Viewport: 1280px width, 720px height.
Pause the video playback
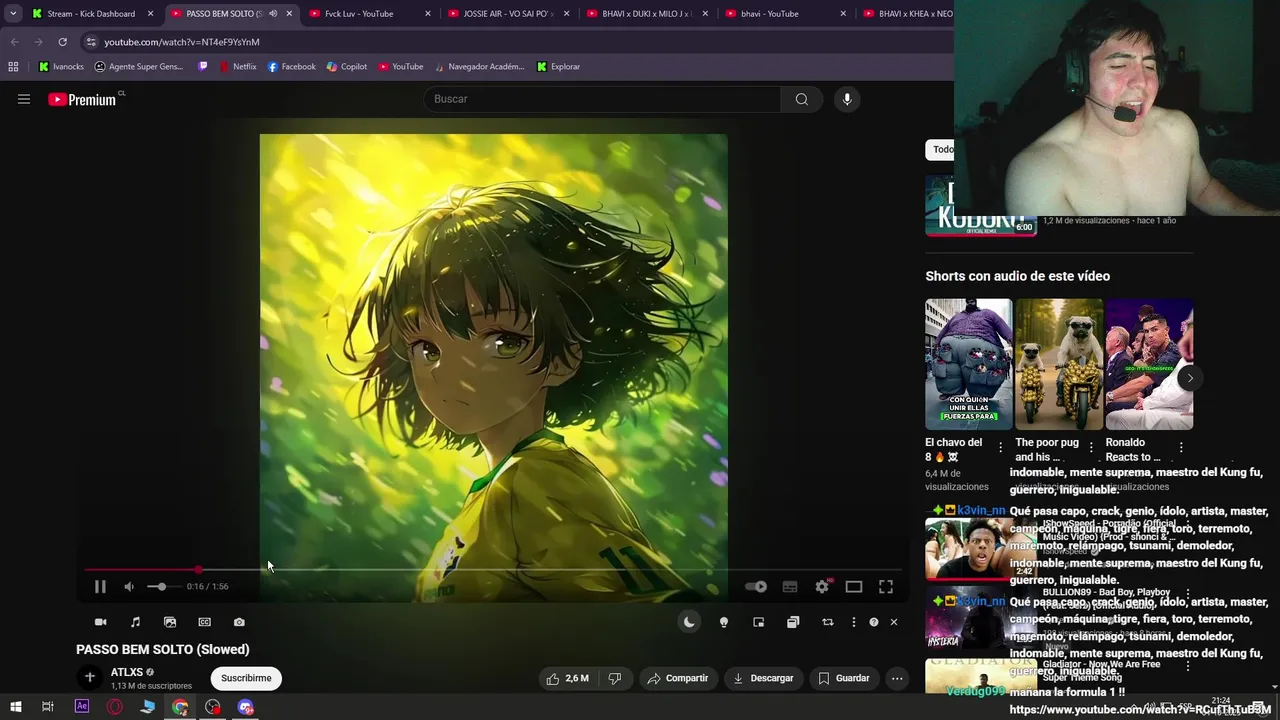click(x=100, y=587)
